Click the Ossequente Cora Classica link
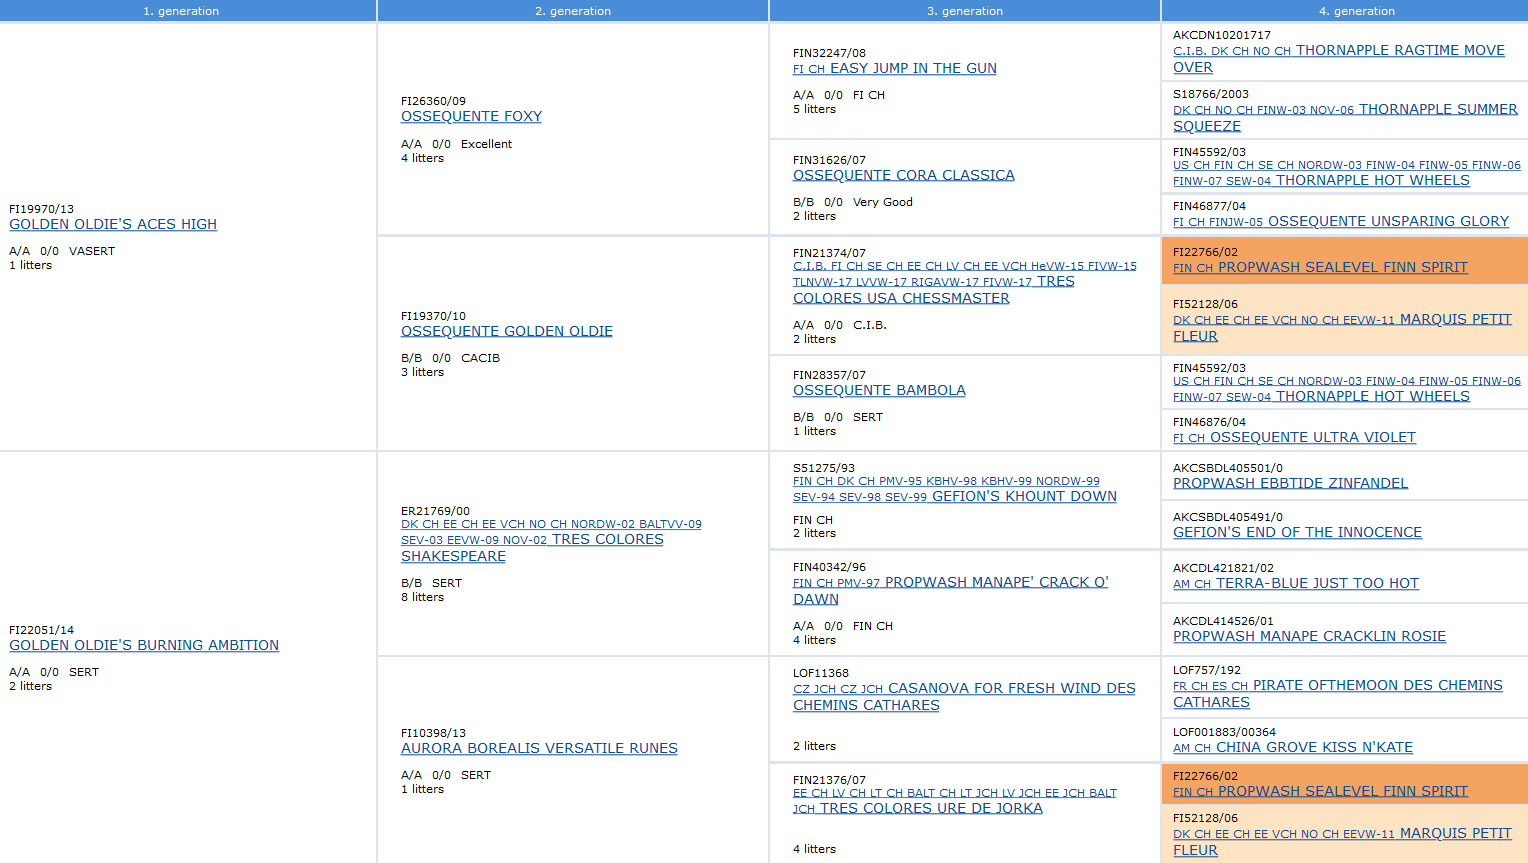The height and width of the screenshot is (863, 1528). (903, 175)
